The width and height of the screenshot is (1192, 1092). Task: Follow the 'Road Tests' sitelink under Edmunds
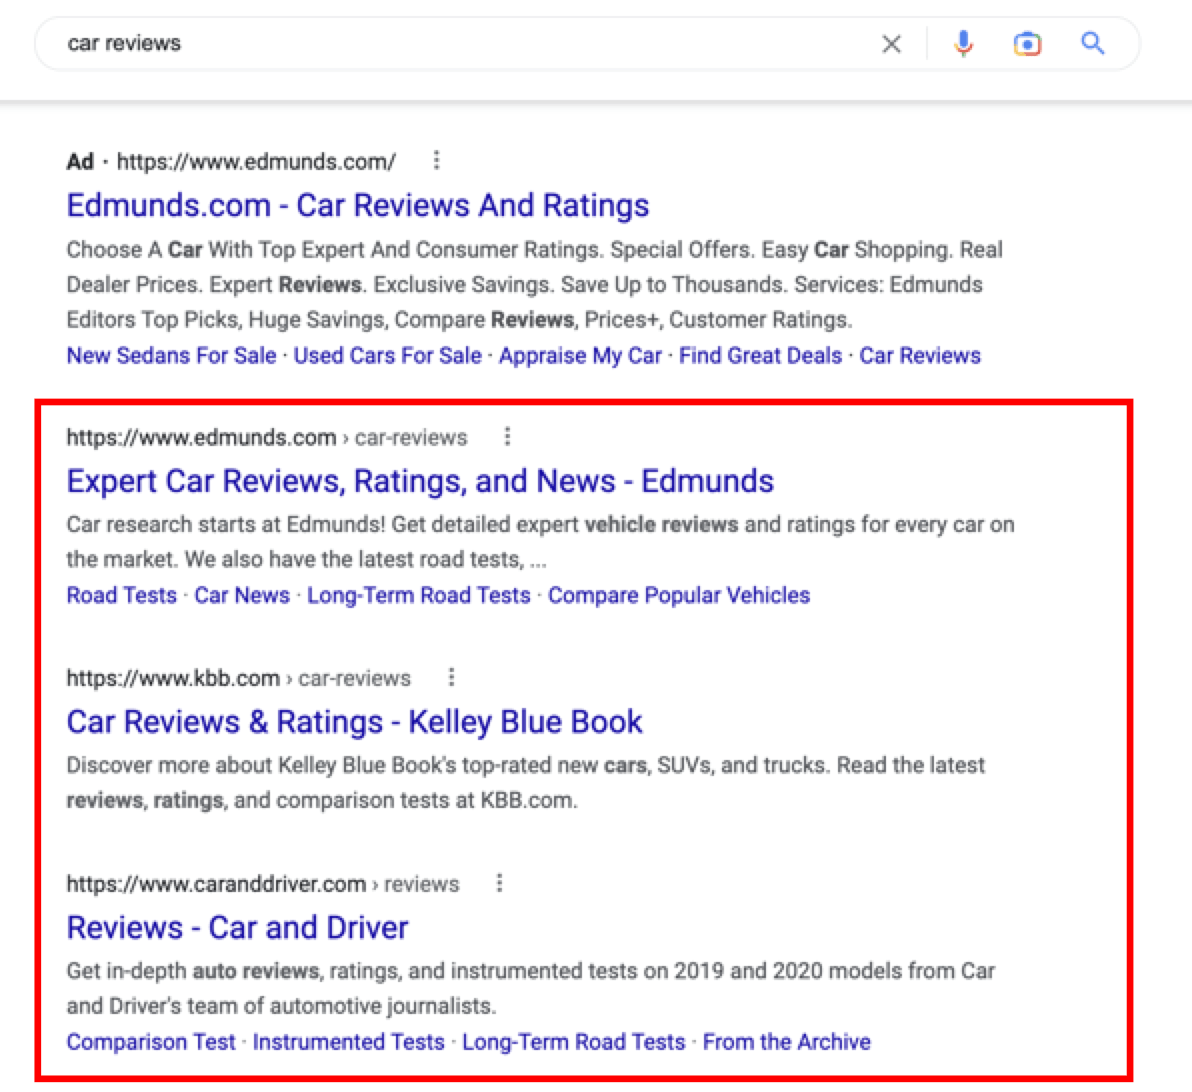(x=122, y=595)
